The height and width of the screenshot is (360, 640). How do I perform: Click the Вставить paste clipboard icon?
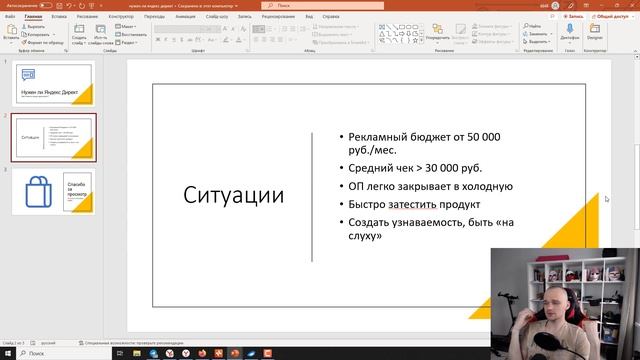pyautogui.click(x=11, y=29)
